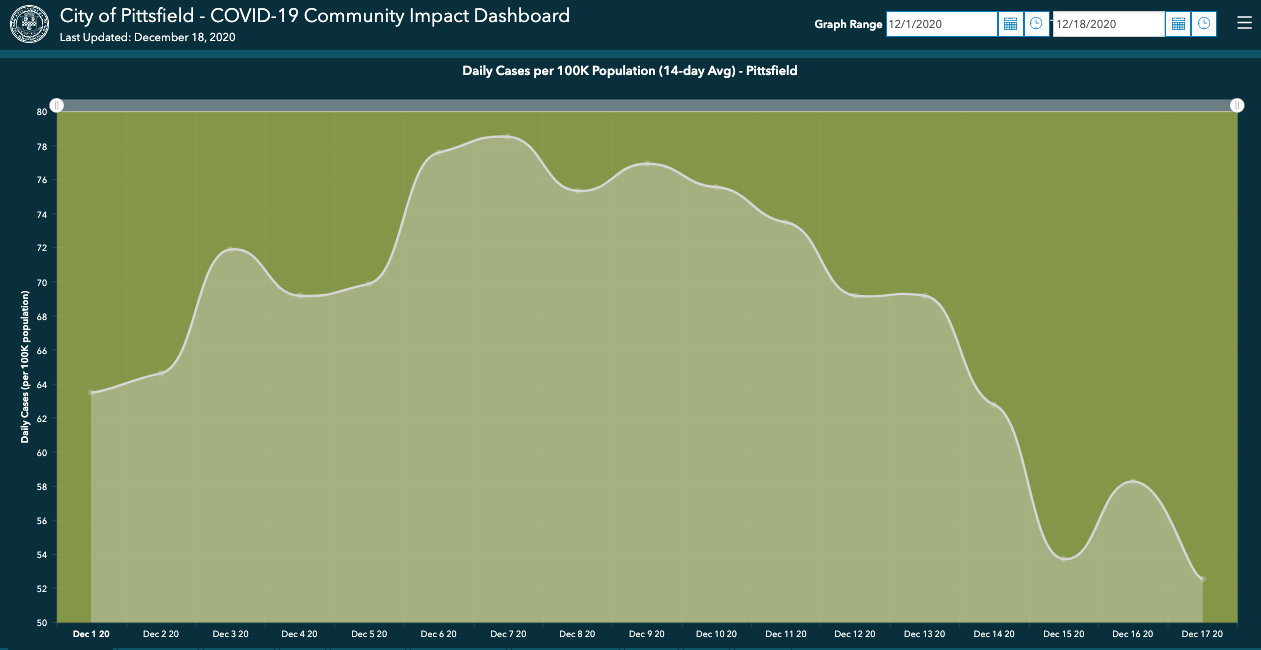Click the right handle of the range slider
Viewport: 1261px width, 650px height.
click(1237, 105)
